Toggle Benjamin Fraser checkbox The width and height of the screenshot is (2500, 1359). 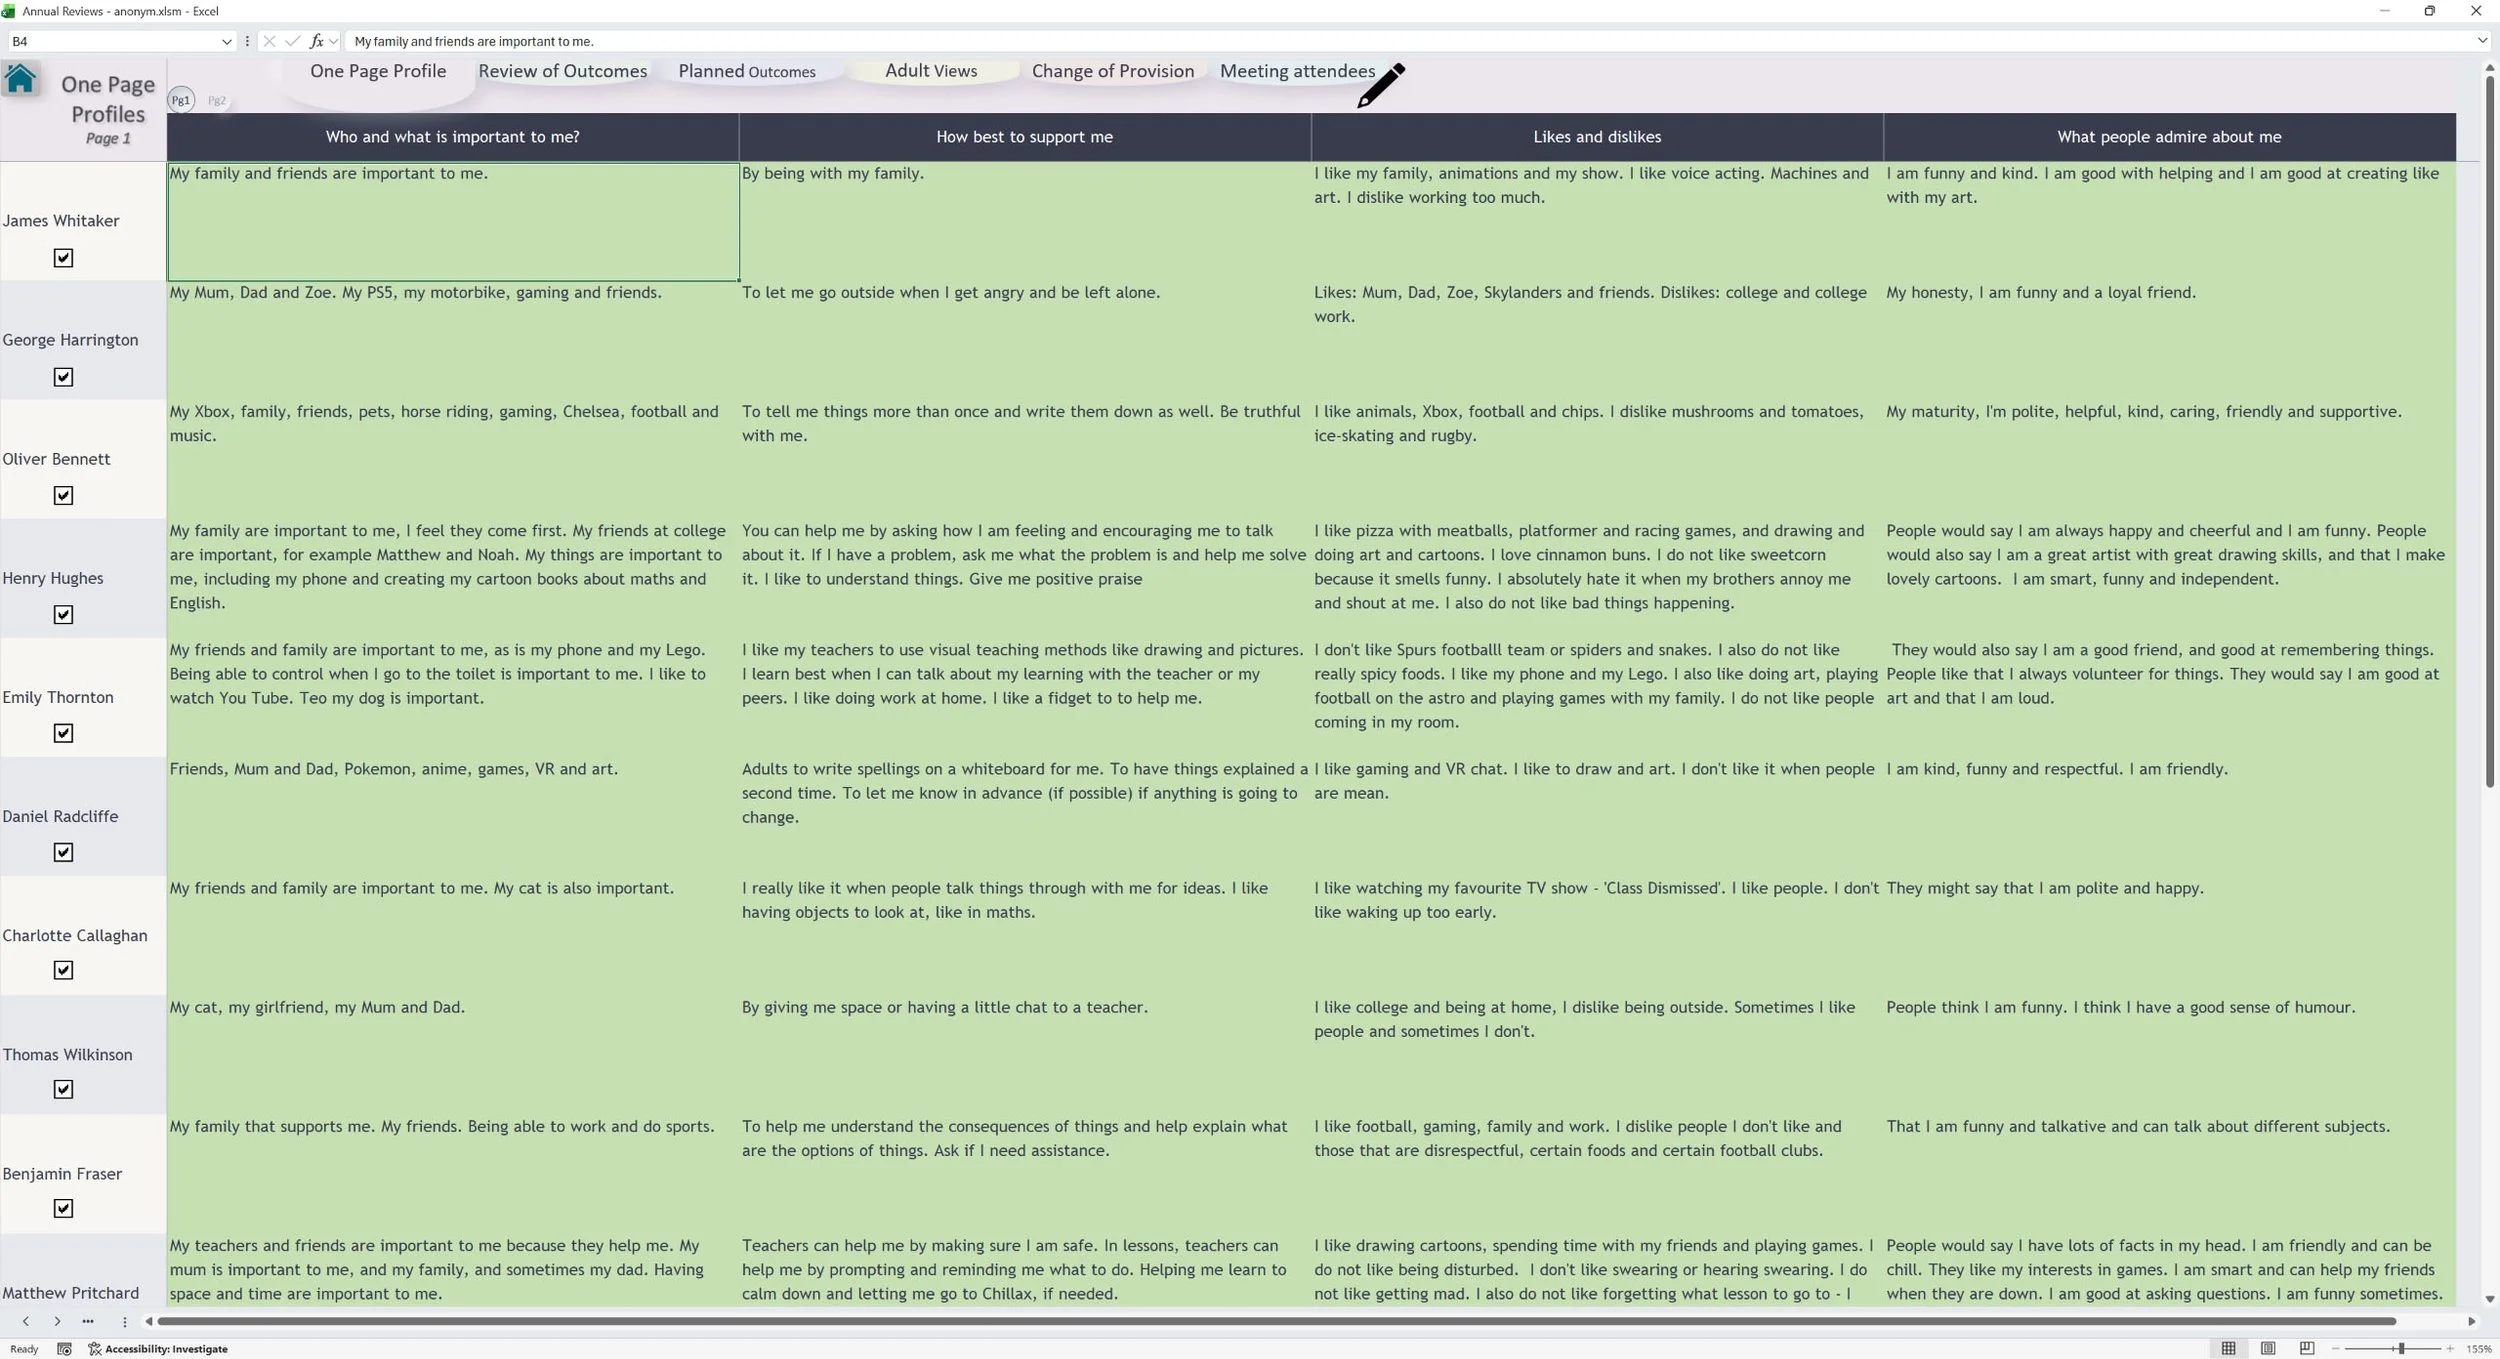63,1209
